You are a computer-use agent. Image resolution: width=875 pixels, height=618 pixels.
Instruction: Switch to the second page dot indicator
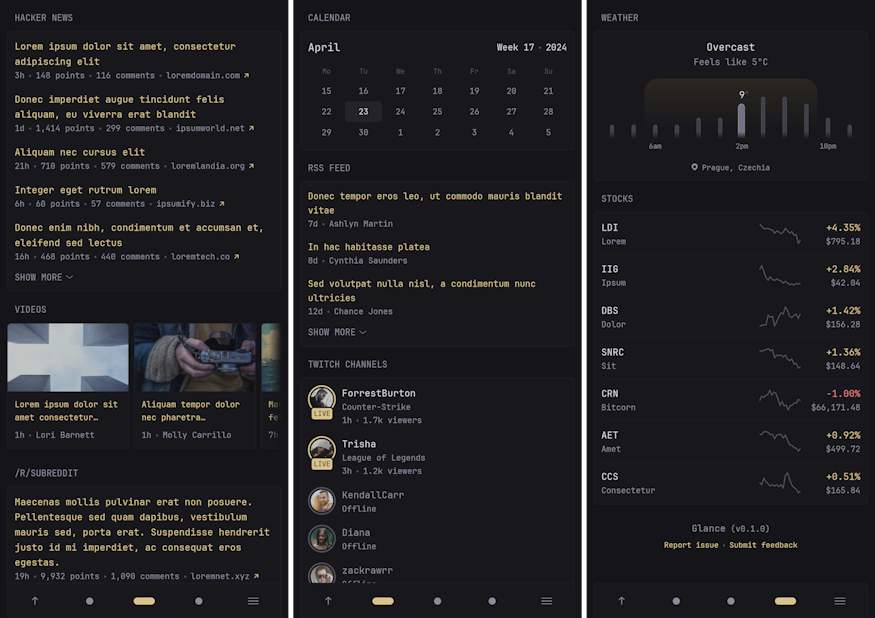pyautogui.click(x=143, y=601)
